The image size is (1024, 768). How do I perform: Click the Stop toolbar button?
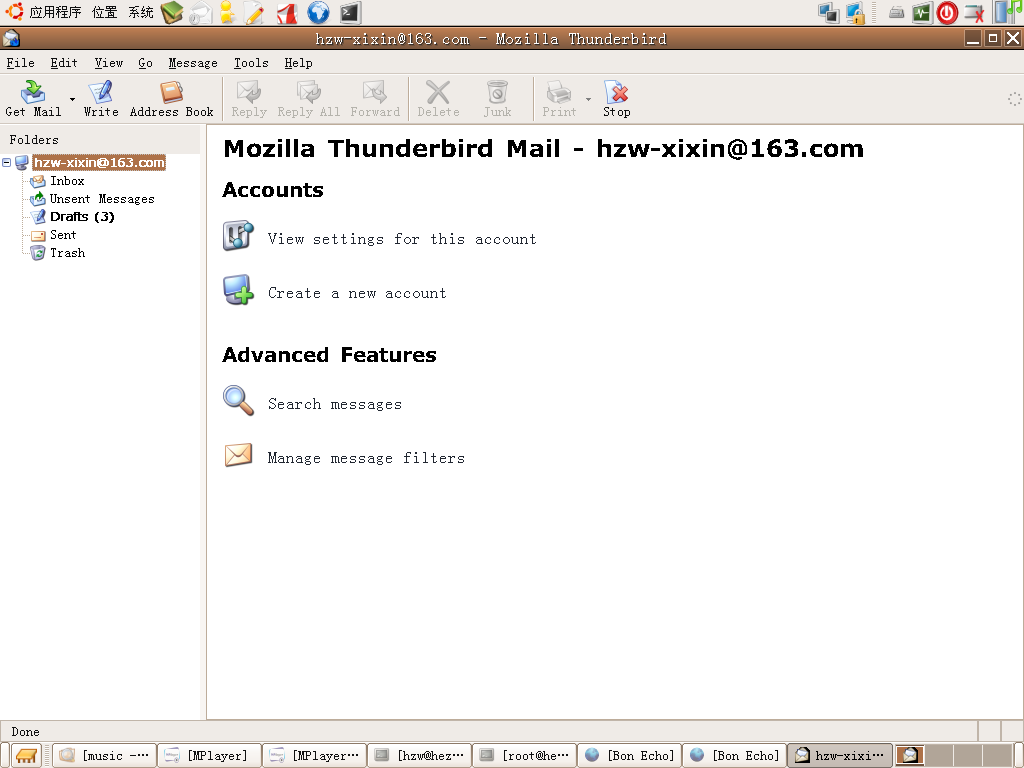[616, 99]
